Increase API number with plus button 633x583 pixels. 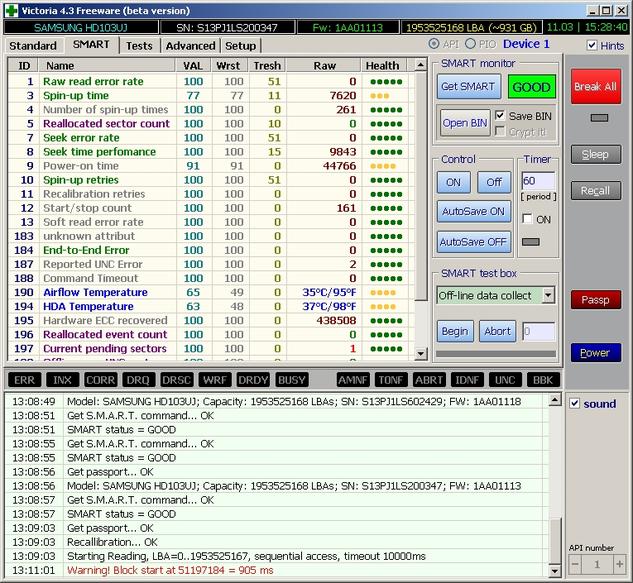619,564
